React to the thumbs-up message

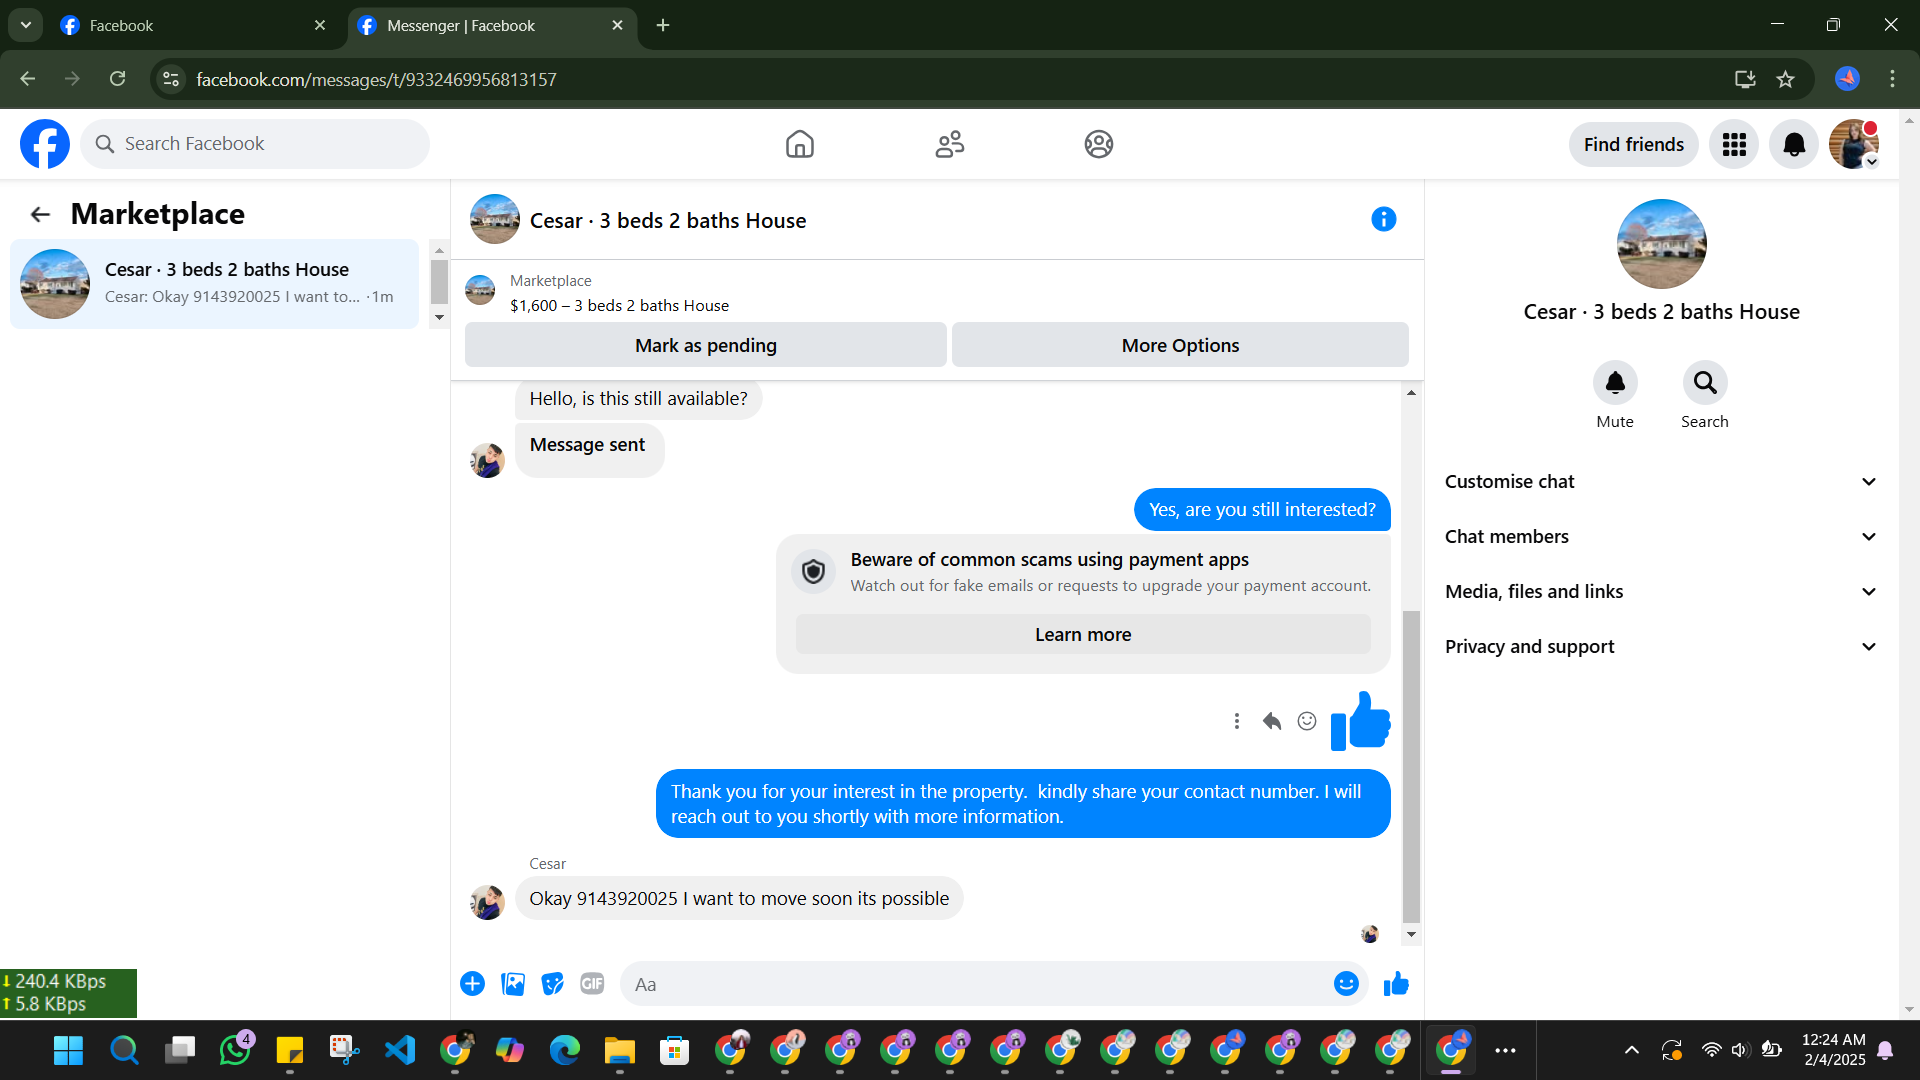pyautogui.click(x=1307, y=721)
